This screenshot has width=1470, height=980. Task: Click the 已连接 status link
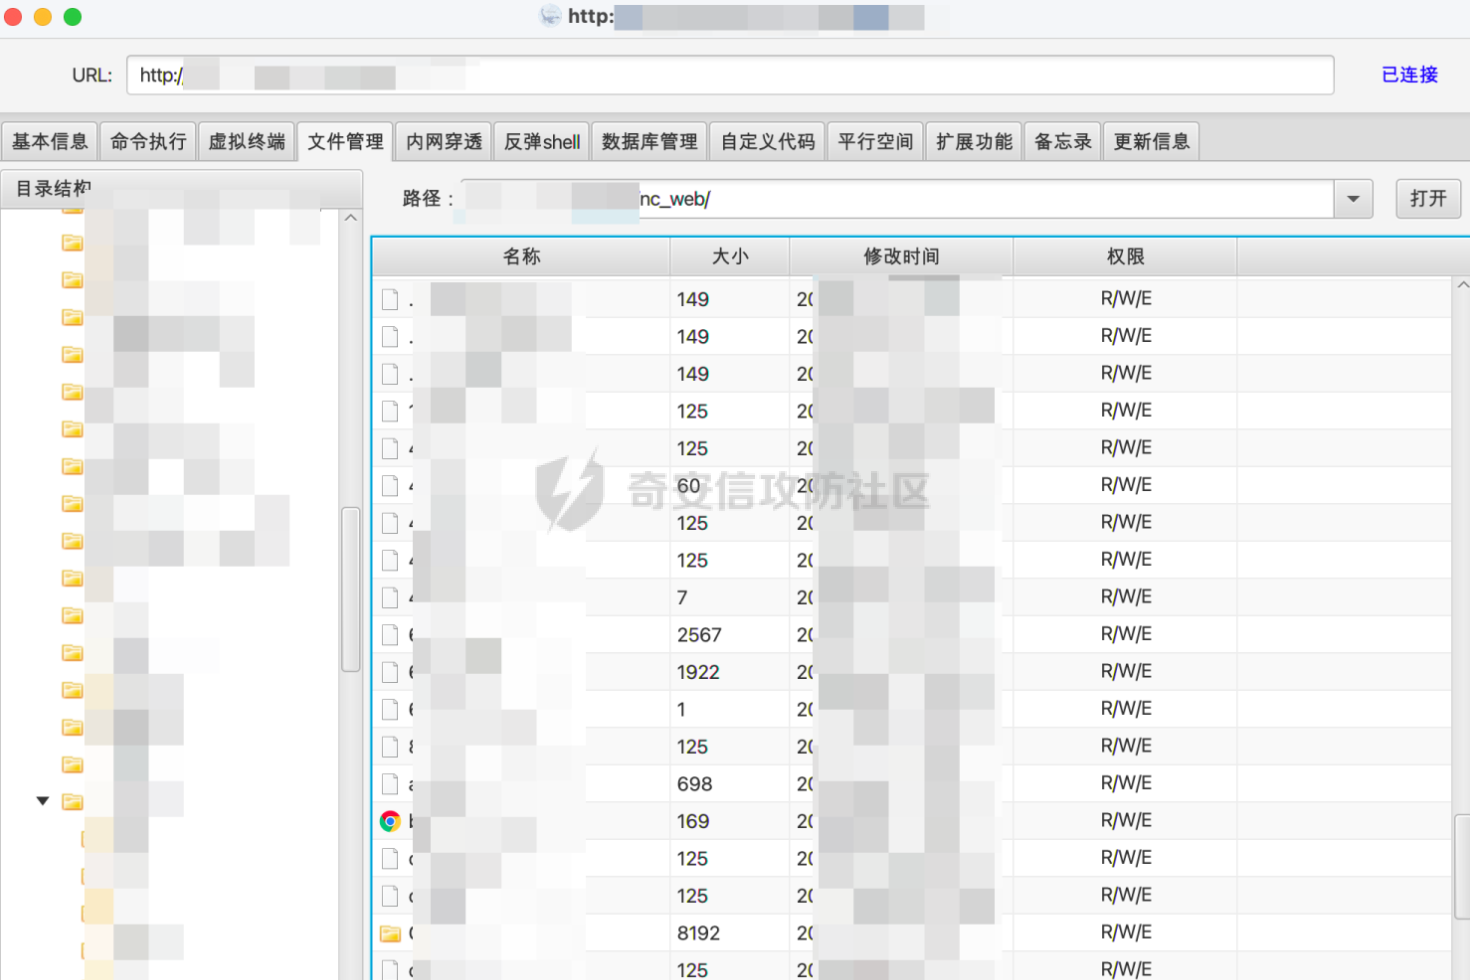pos(1409,75)
